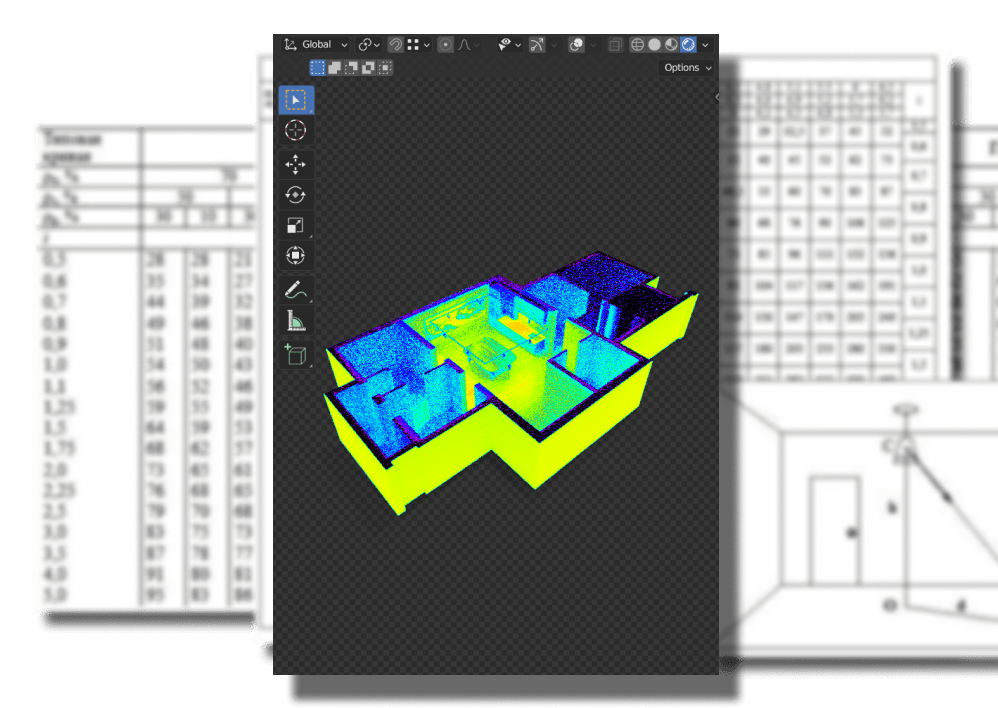This screenshot has height=708, width=998.
Task: Open the shading options dropdown arrow
Action: tap(705, 45)
